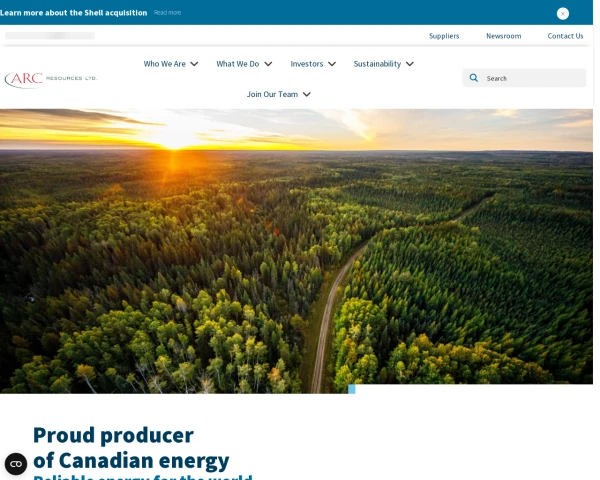The image size is (600, 480).
Task: Click Read more in the banner
Action: pyautogui.click(x=167, y=13)
